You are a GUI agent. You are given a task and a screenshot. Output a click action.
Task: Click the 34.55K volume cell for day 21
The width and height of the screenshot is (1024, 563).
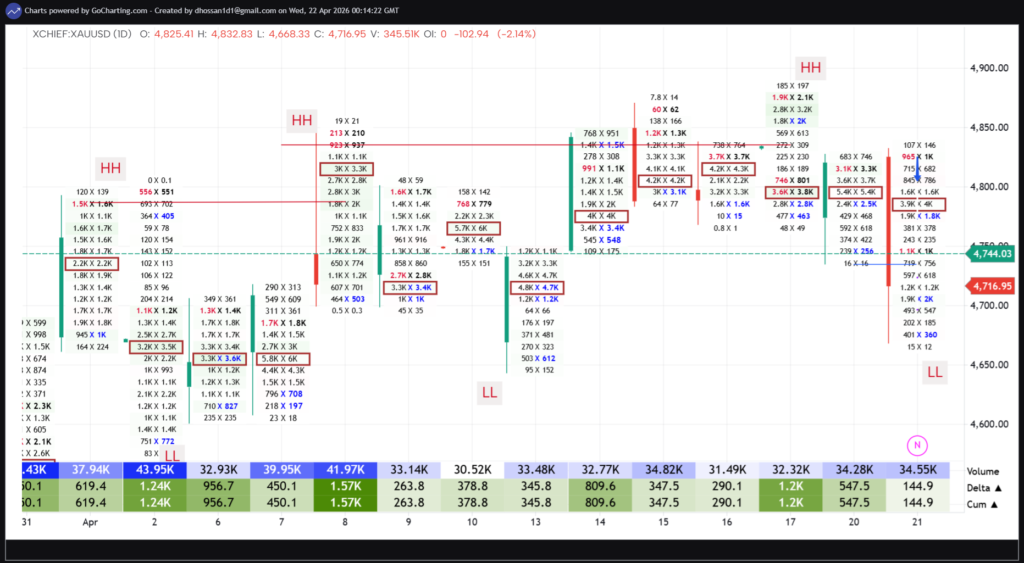click(918, 470)
